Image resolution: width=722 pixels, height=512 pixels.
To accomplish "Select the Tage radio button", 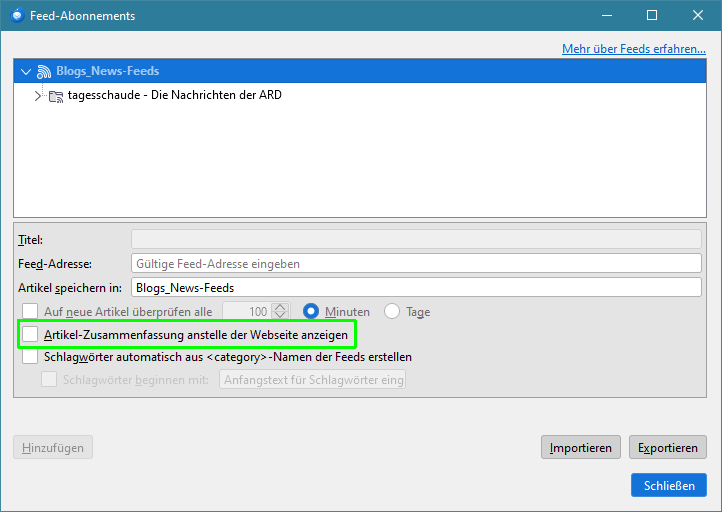I will [392, 311].
